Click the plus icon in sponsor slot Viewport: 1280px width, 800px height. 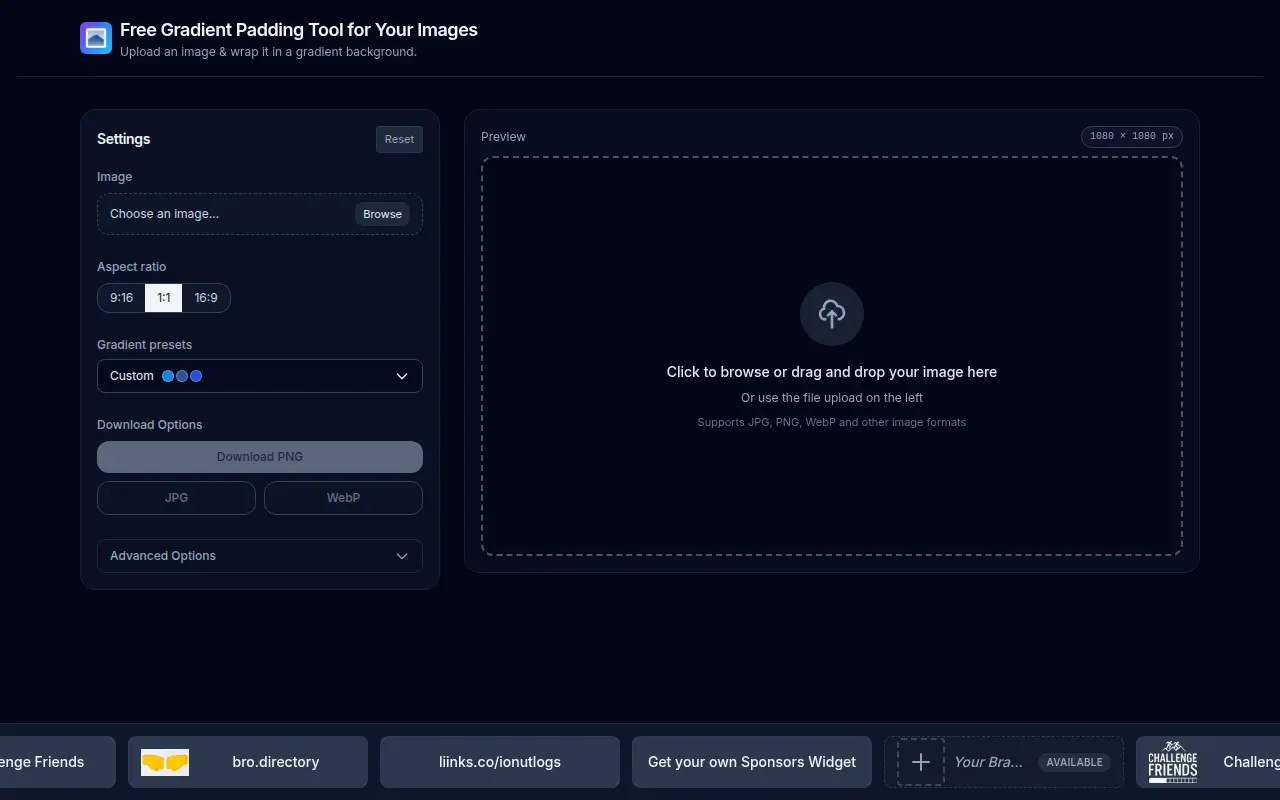[x=921, y=762]
